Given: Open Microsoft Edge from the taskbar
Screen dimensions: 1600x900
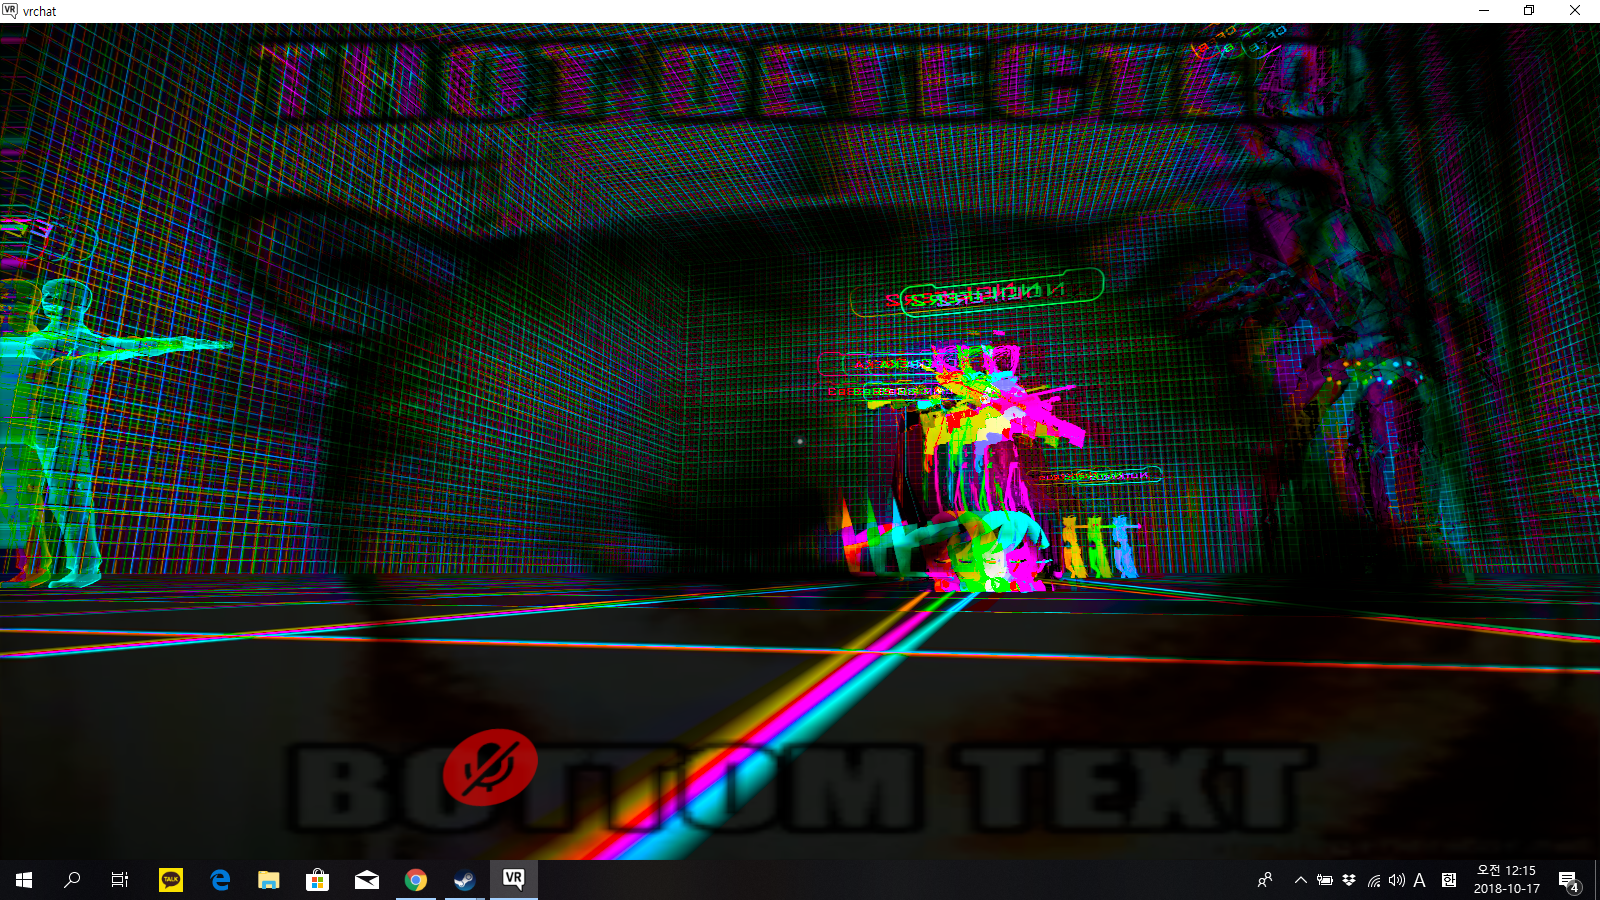Looking at the screenshot, I should tap(220, 880).
